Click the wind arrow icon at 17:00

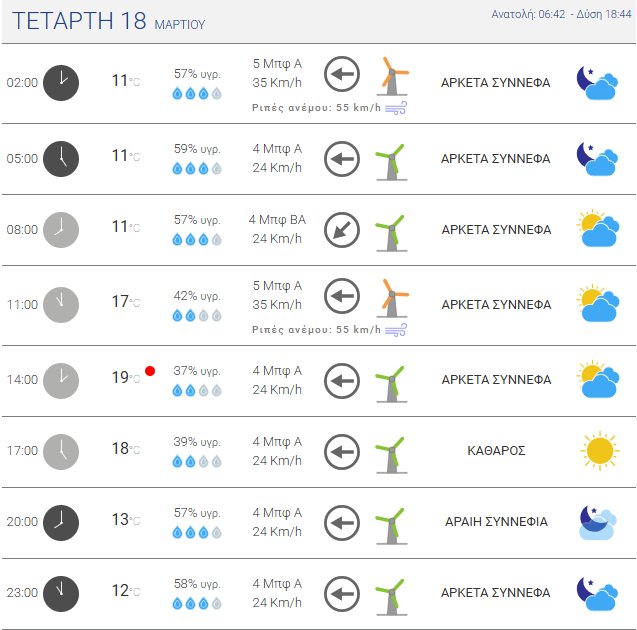click(342, 451)
